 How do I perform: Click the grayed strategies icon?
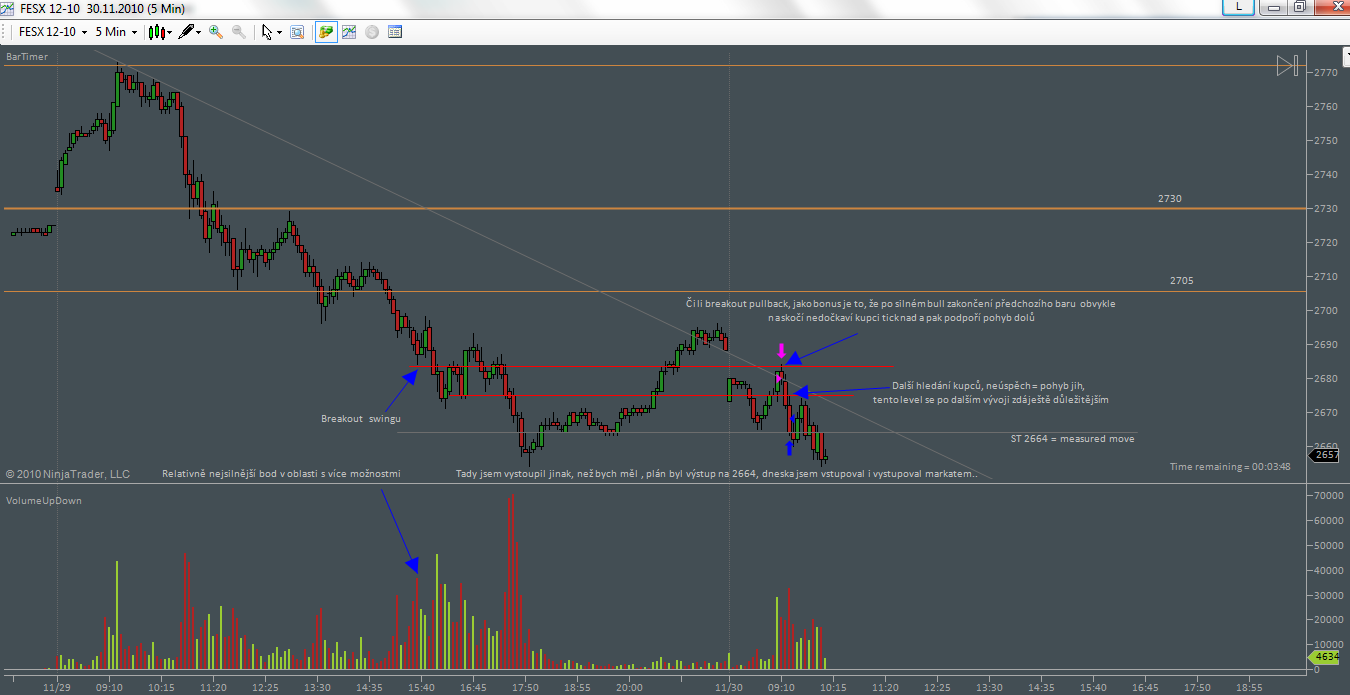pyautogui.click(x=372, y=32)
